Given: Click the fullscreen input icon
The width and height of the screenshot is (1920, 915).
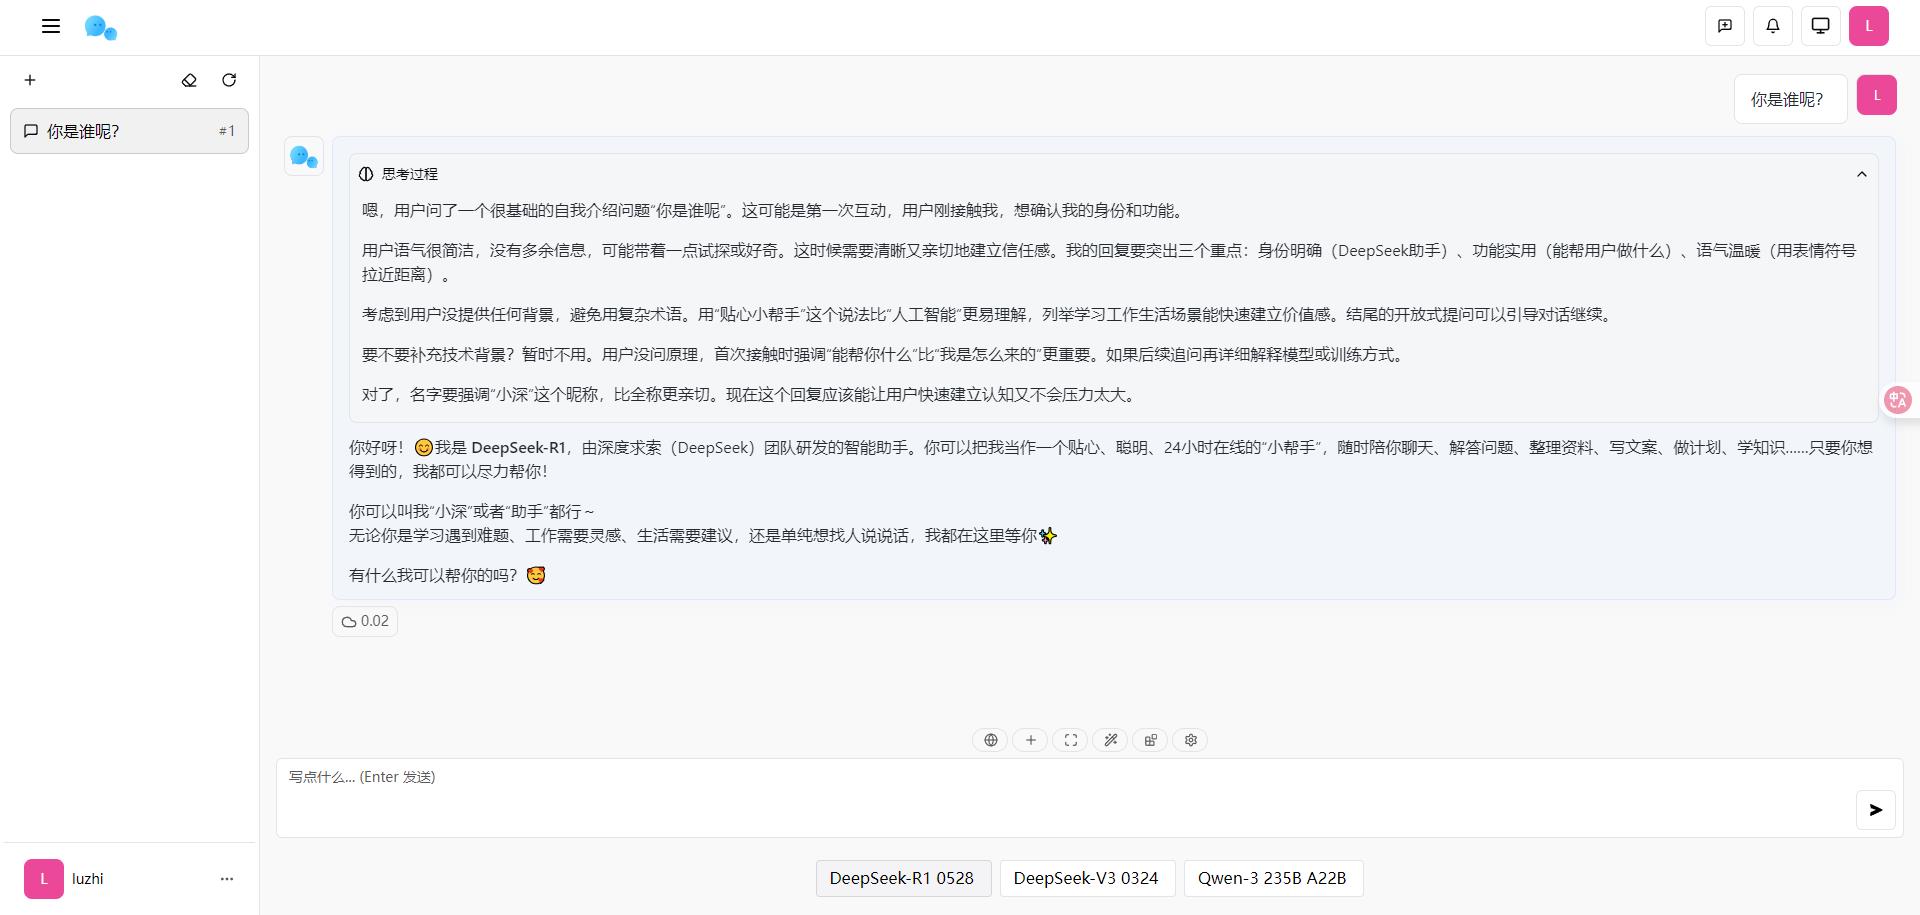Looking at the screenshot, I should (1070, 740).
